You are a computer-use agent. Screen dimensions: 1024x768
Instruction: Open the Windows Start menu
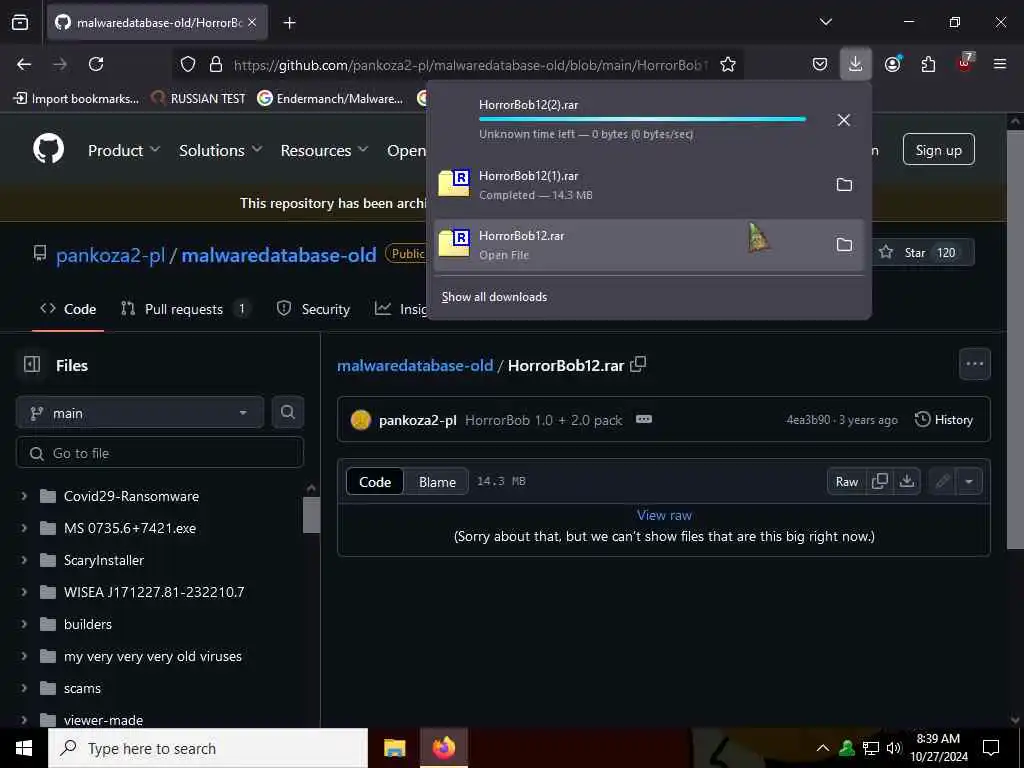[24, 748]
